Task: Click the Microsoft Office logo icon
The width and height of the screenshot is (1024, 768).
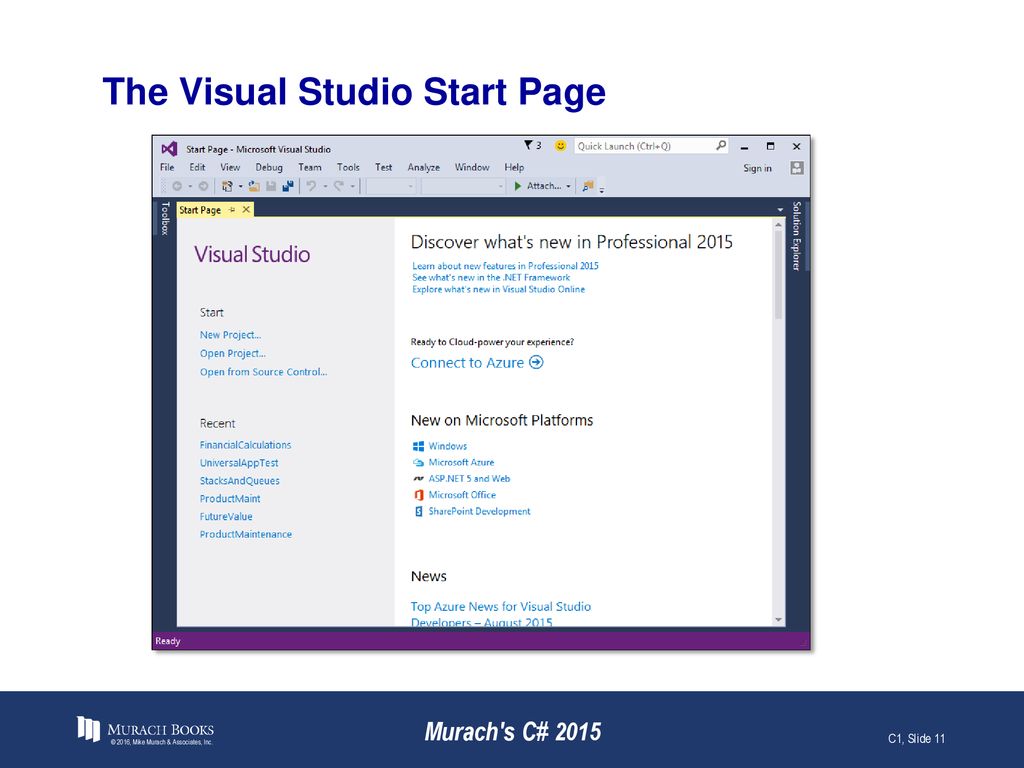Action: point(419,495)
